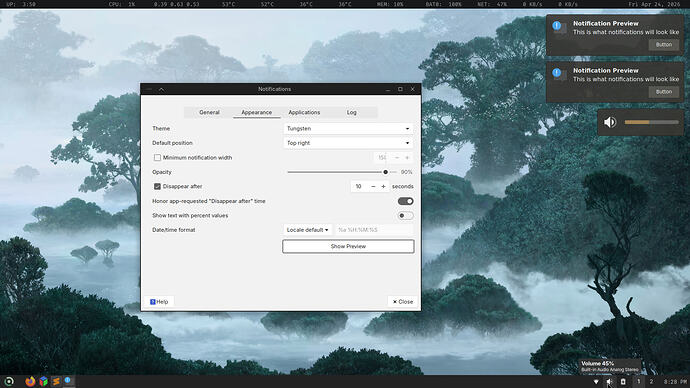Screen dimensions: 690x388
Task: Click the info icon in lower Notification Preview
Action: 557,73
